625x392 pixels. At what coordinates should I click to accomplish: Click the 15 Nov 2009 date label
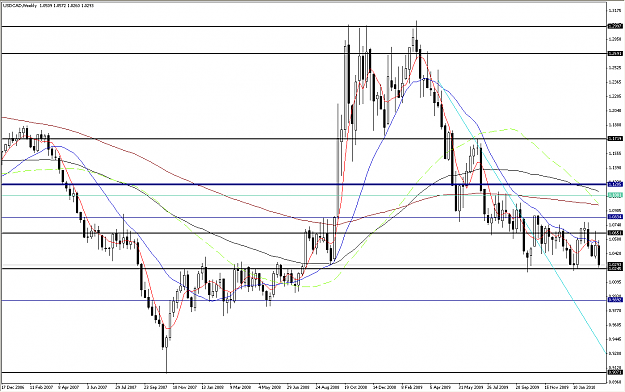(x=556, y=387)
